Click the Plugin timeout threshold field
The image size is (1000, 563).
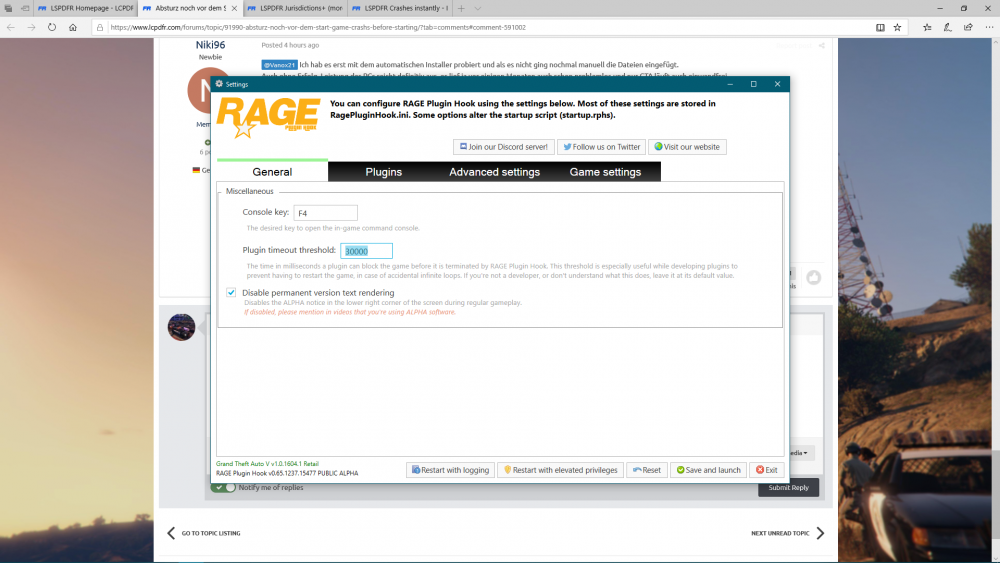(366, 251)
